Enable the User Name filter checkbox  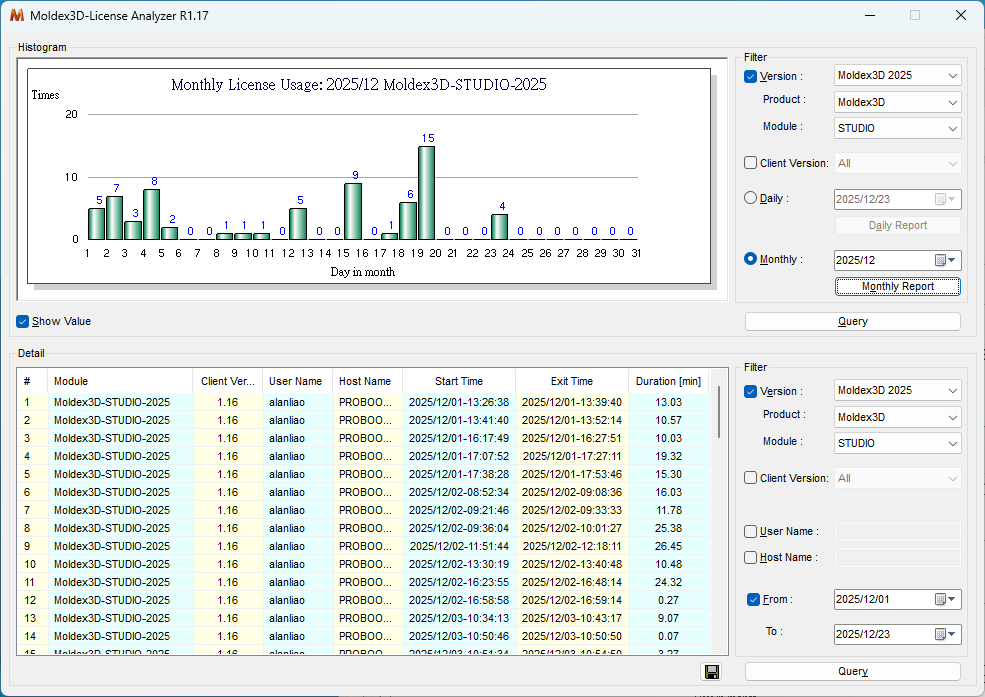click(751, 532)
